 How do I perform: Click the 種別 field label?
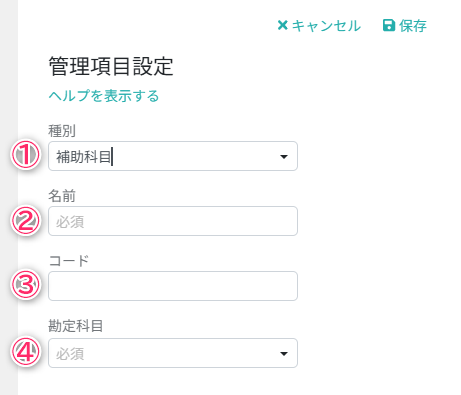[62, 131]
